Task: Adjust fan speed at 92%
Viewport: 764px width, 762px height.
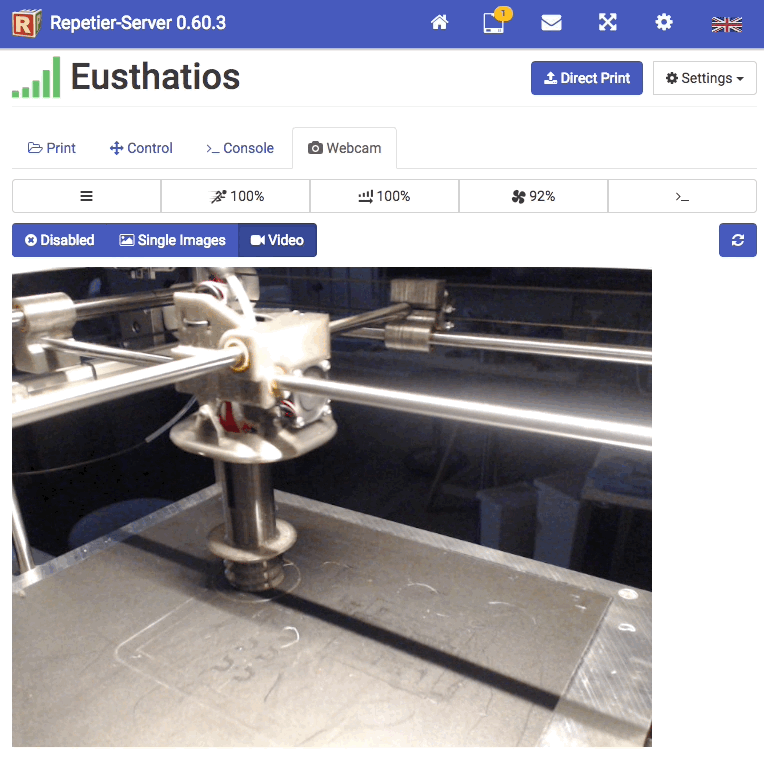Action: point(533,197)
